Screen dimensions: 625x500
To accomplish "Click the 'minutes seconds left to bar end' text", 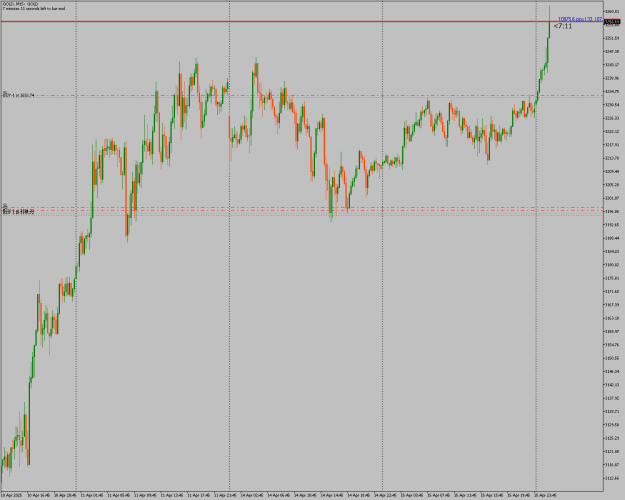I will coord(33,8).
